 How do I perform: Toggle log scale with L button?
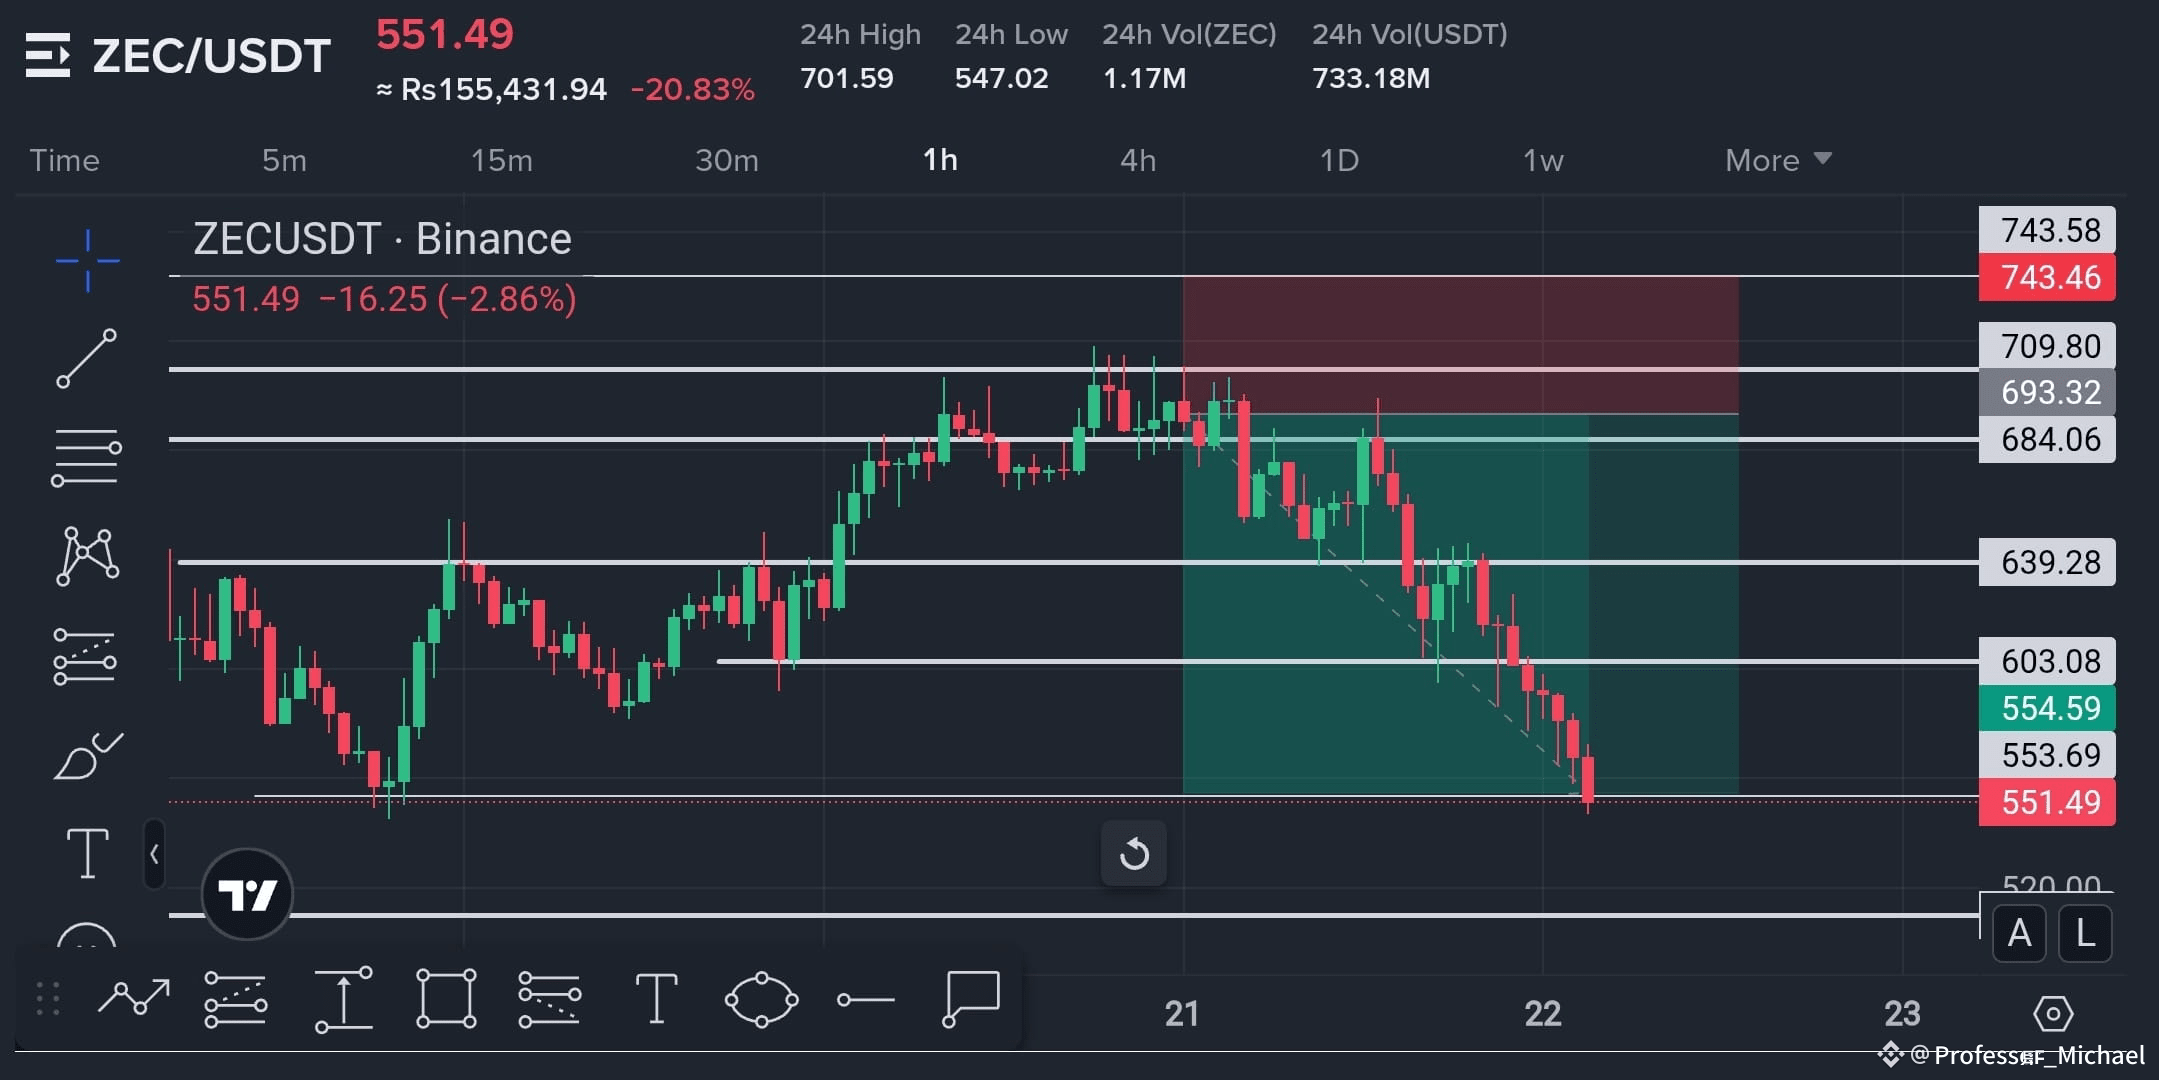point(2085,933)
